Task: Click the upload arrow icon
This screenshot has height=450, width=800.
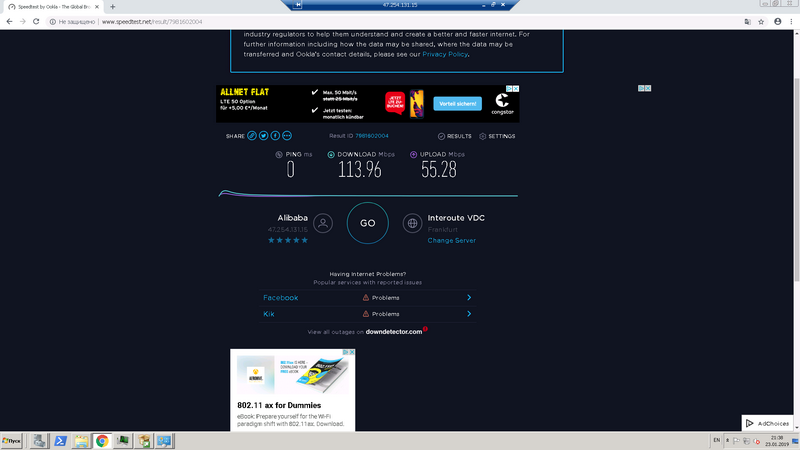Action: click(413, 155)
